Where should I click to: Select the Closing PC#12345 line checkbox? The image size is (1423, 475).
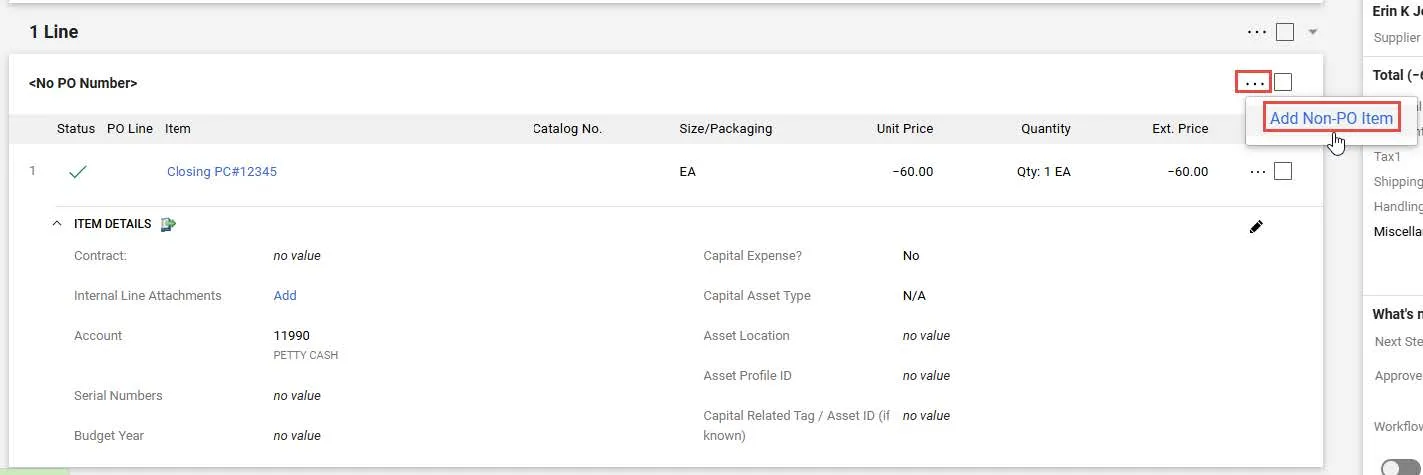click(x=1283, y=171)
